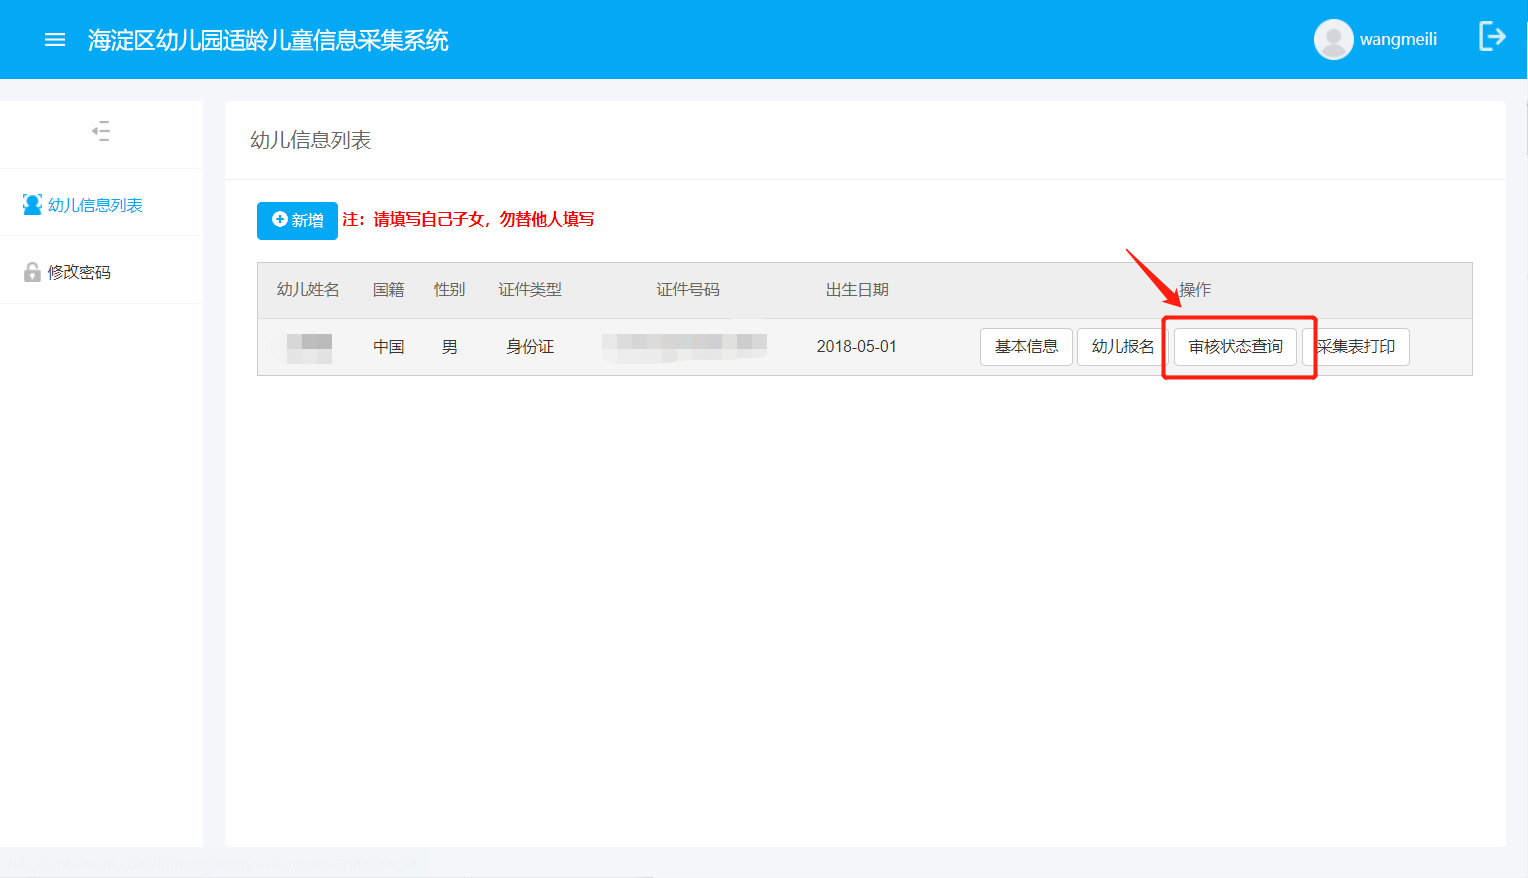
Task: Click the blurred ID number cell
Action: pos(684,345)
